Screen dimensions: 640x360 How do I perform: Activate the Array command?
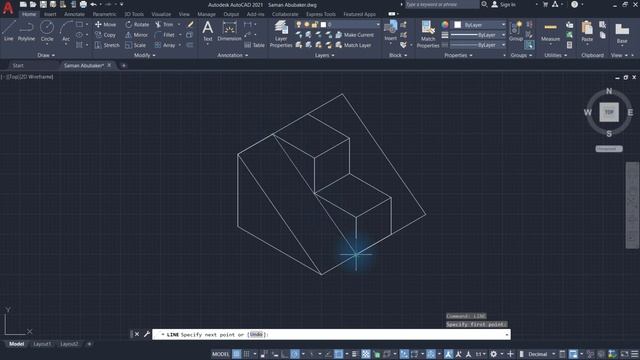[165, 45]
